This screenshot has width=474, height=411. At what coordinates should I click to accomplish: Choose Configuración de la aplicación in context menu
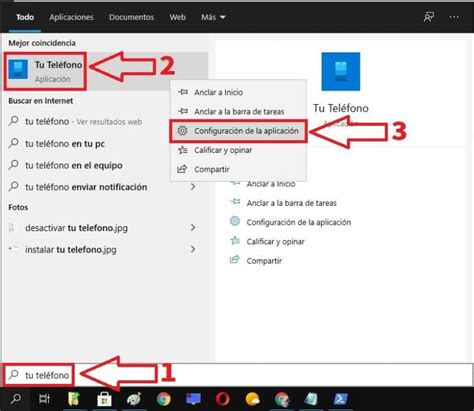point(238,131)
